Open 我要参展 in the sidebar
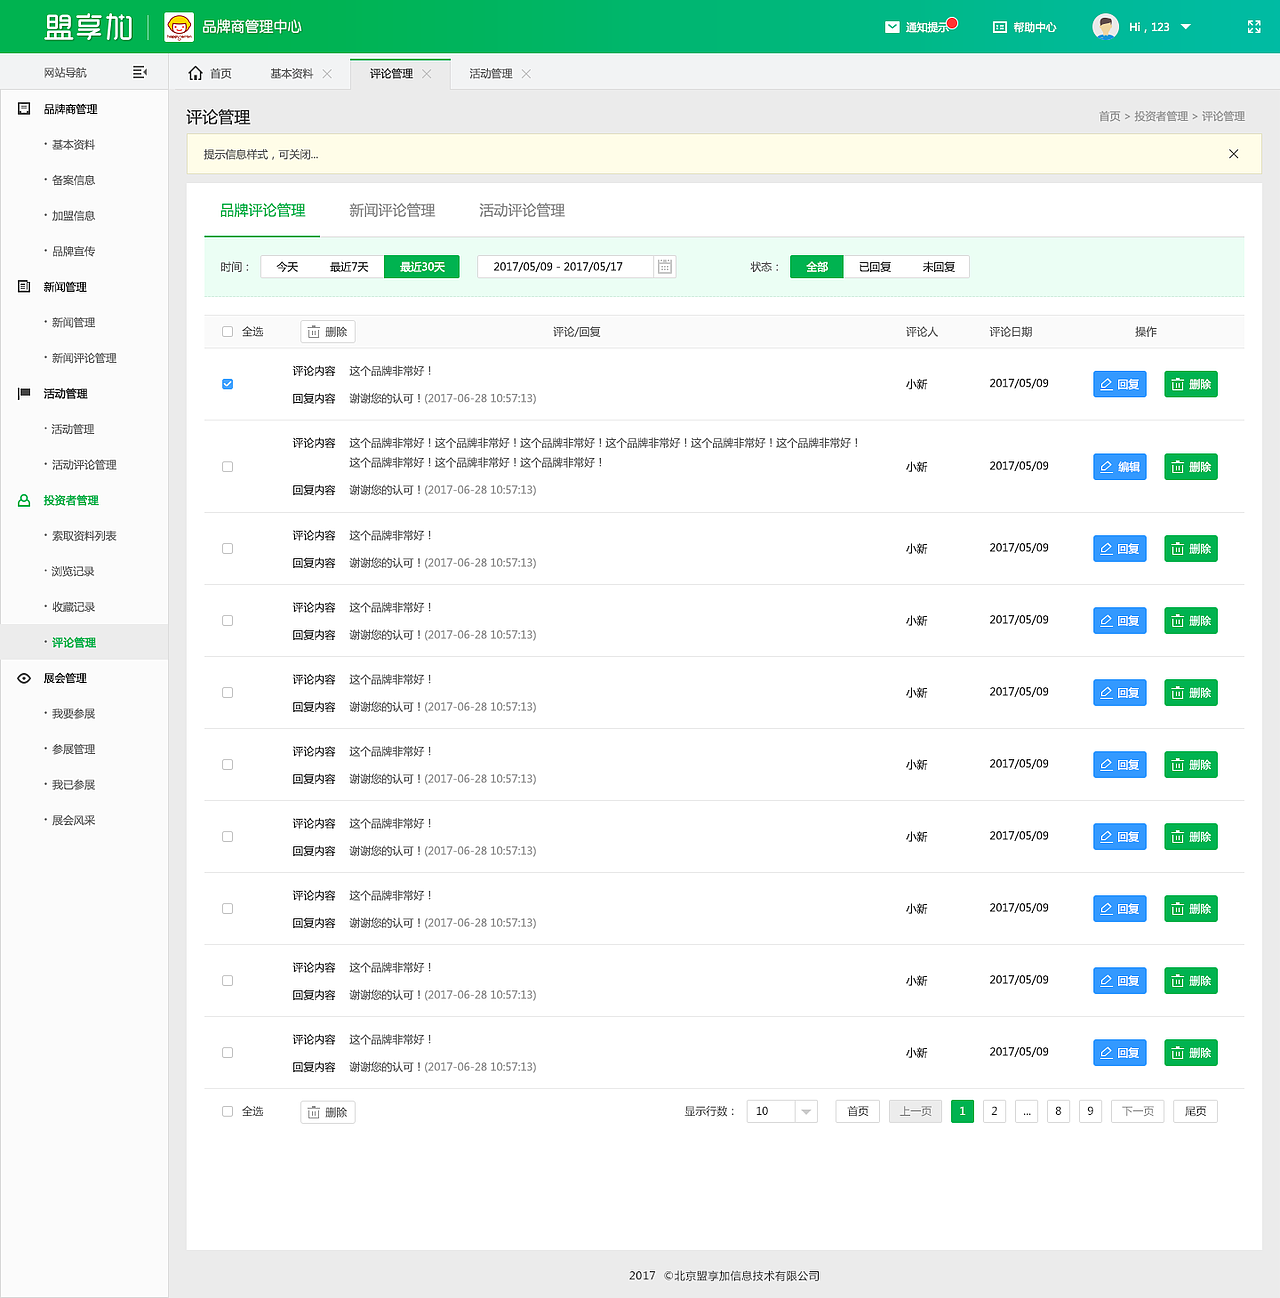Viewport: 1280px width, 1298px height. [73, 714]
